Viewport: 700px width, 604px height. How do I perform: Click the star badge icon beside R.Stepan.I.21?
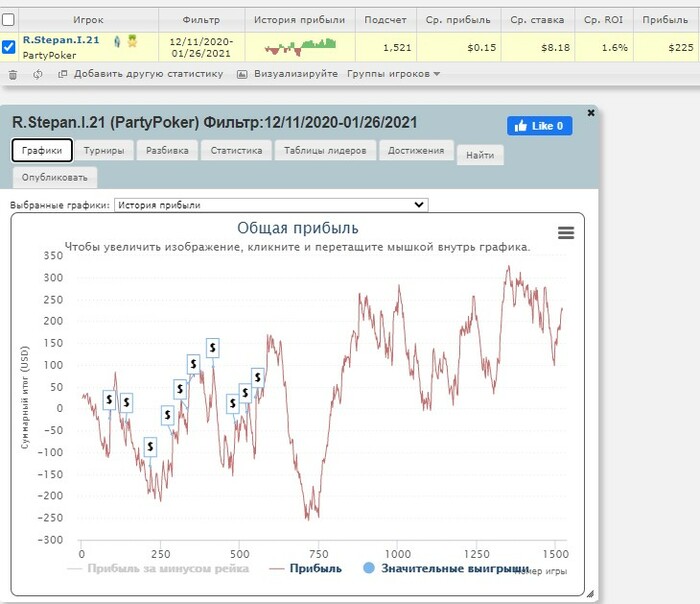[x=132, y=41]
